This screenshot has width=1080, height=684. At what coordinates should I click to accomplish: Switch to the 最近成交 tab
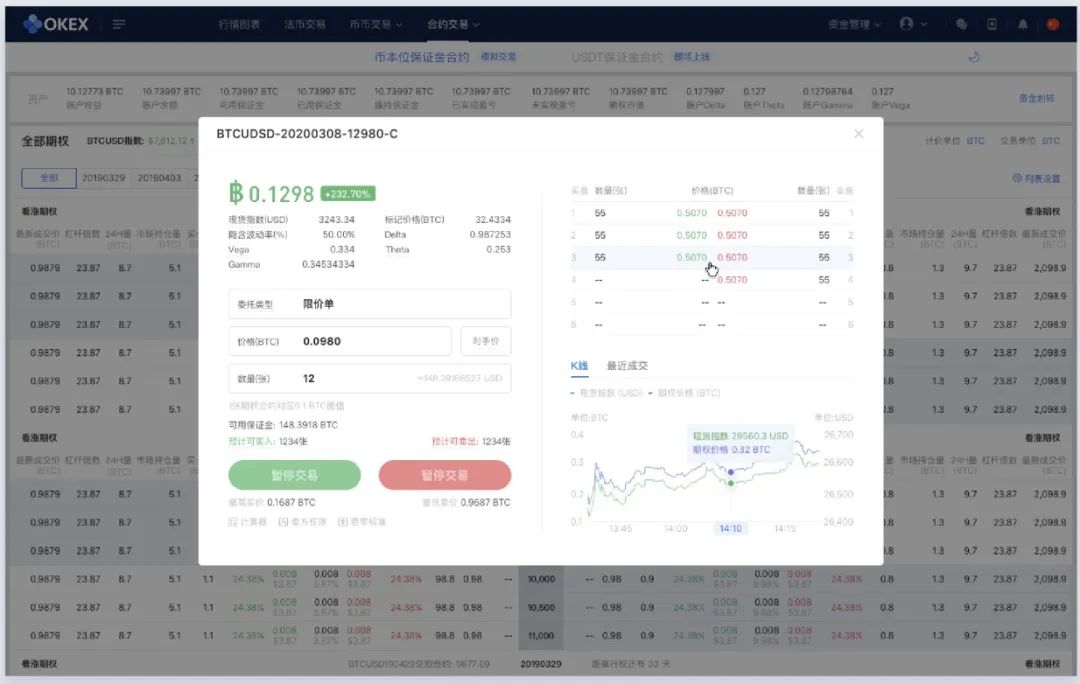click(x=627, y=366)
